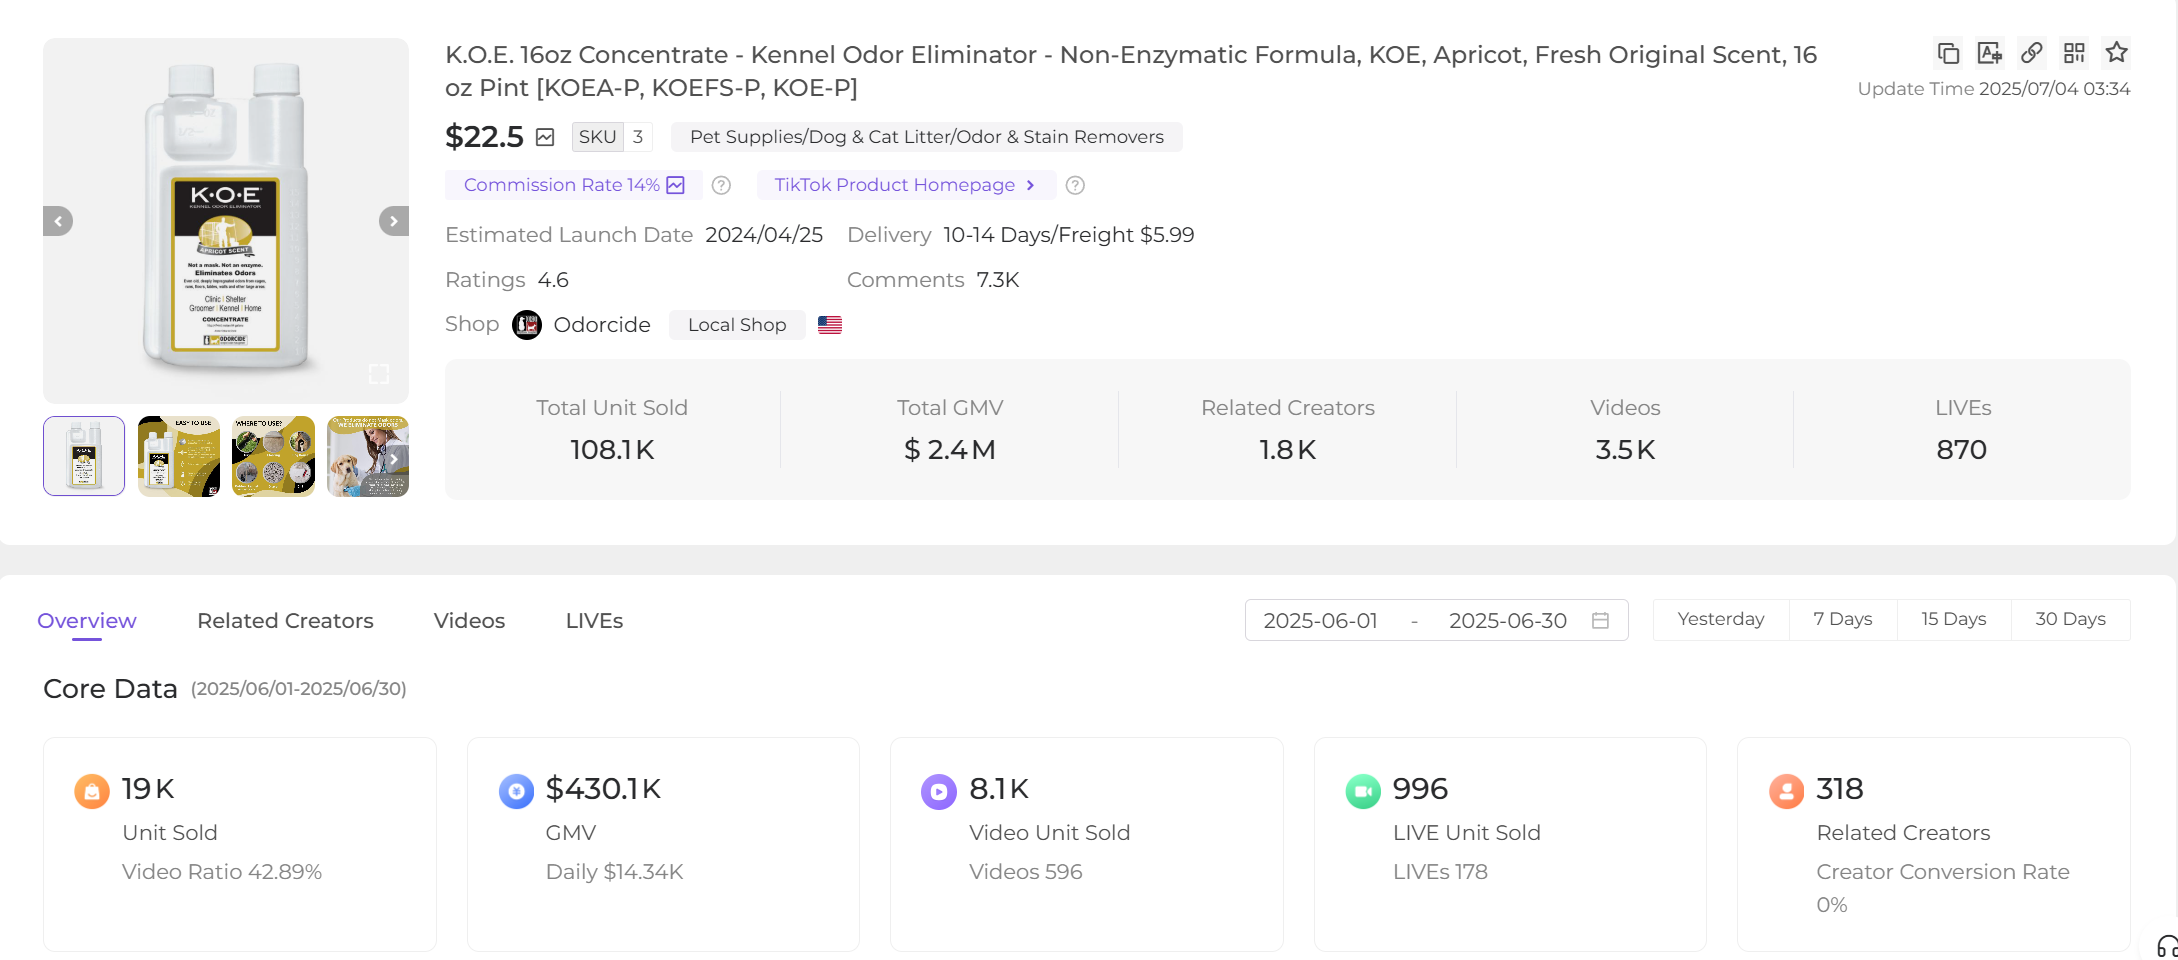Show the product QR code
2178x960 pixels.
tap(2074, 53)
